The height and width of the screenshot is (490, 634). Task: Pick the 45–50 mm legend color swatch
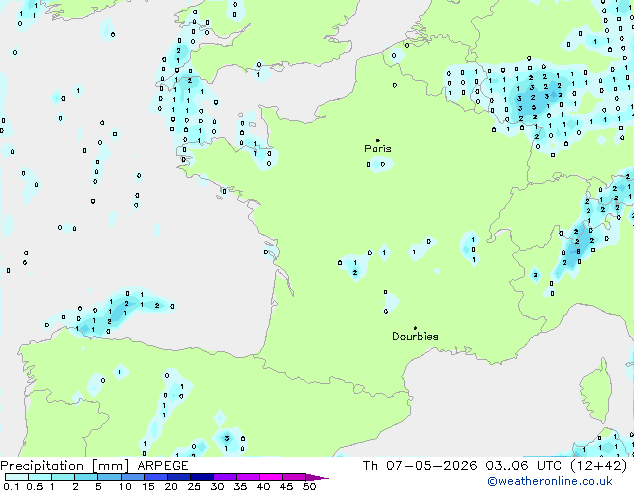coord(294,477)
